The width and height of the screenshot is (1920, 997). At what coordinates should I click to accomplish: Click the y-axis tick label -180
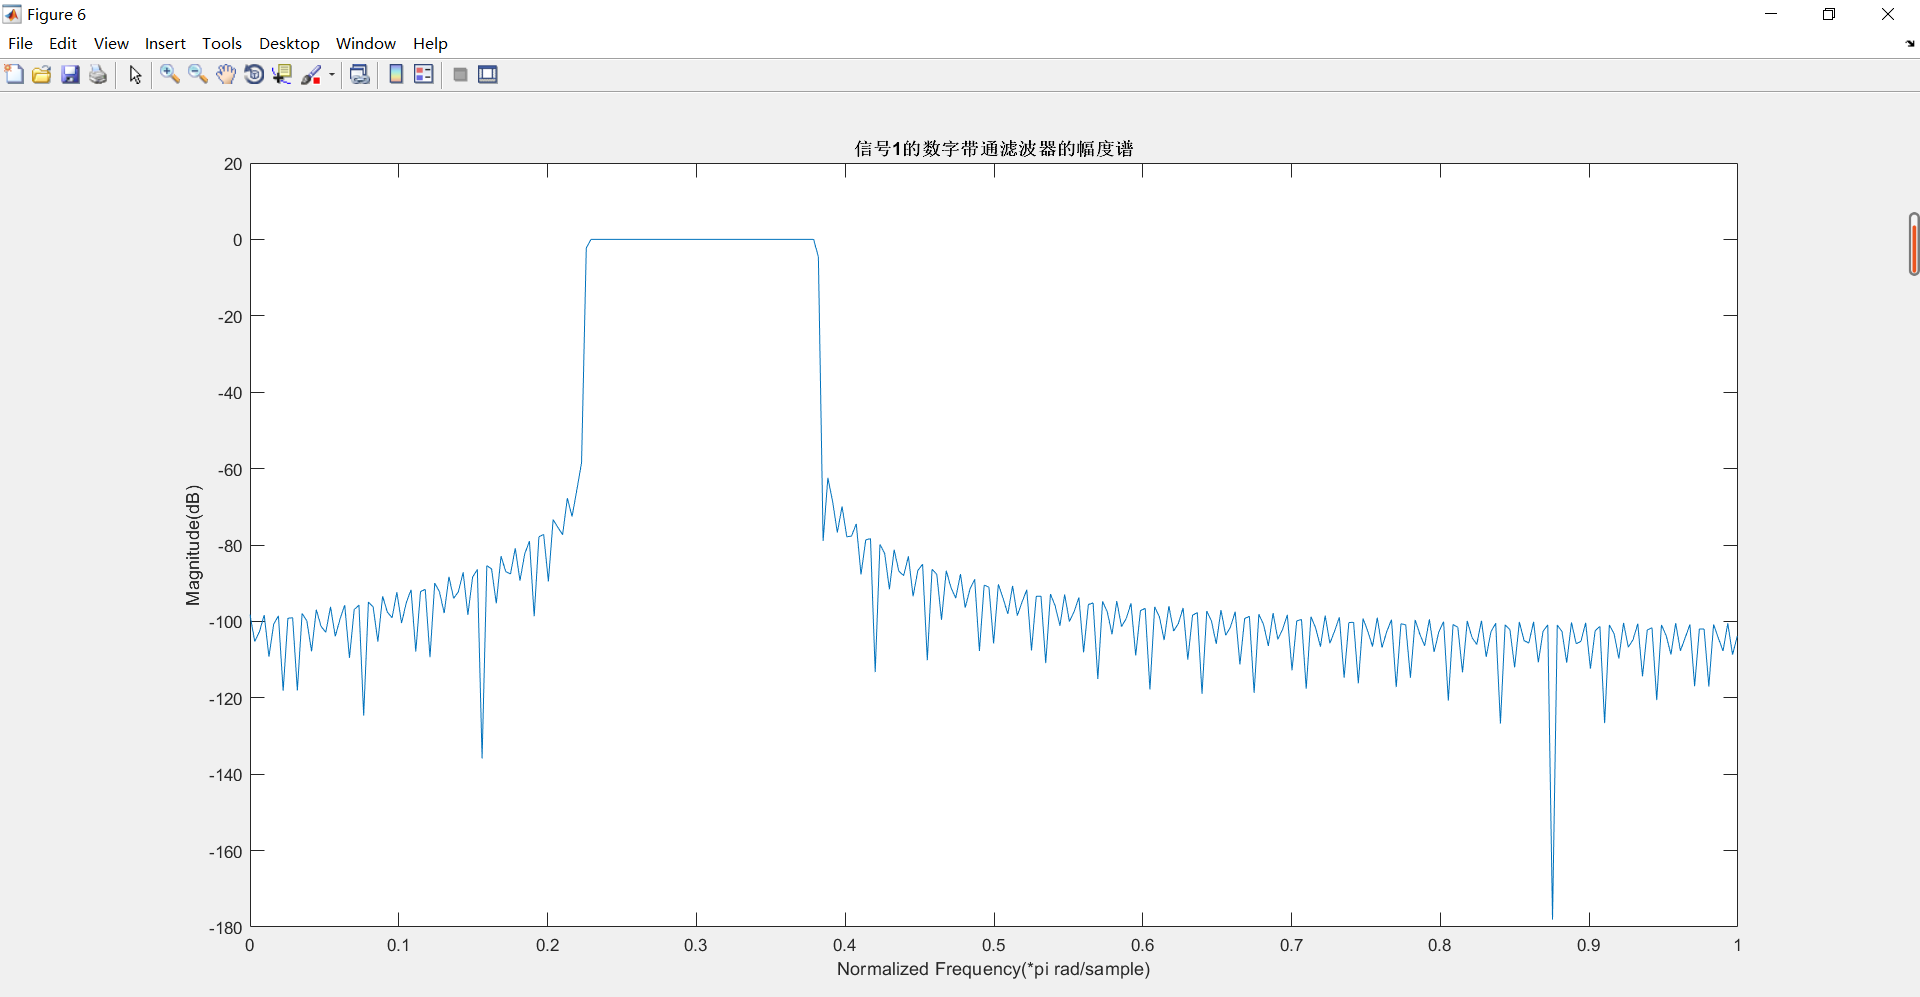[225, 928]
